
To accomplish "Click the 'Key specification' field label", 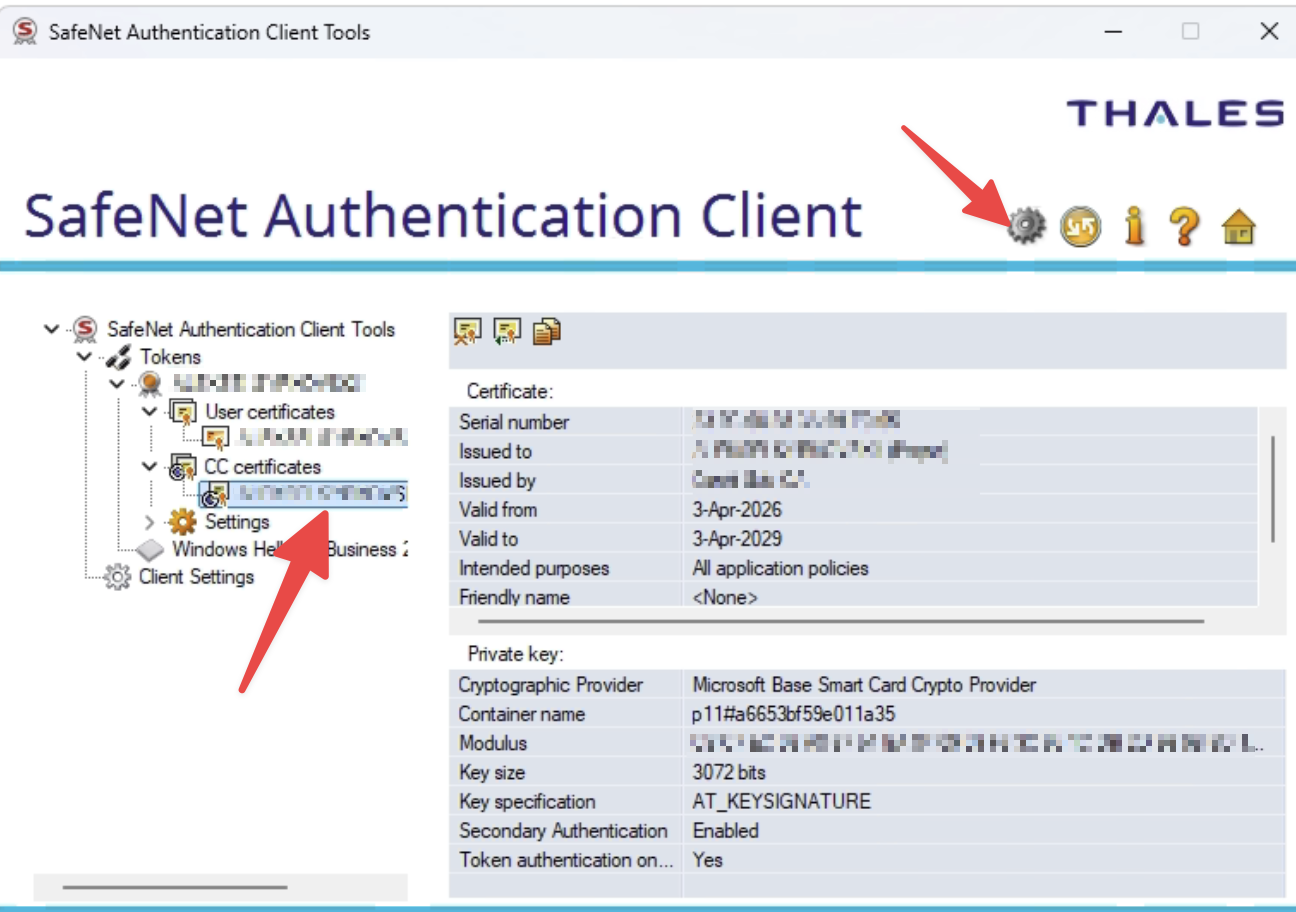I will 526,801.
